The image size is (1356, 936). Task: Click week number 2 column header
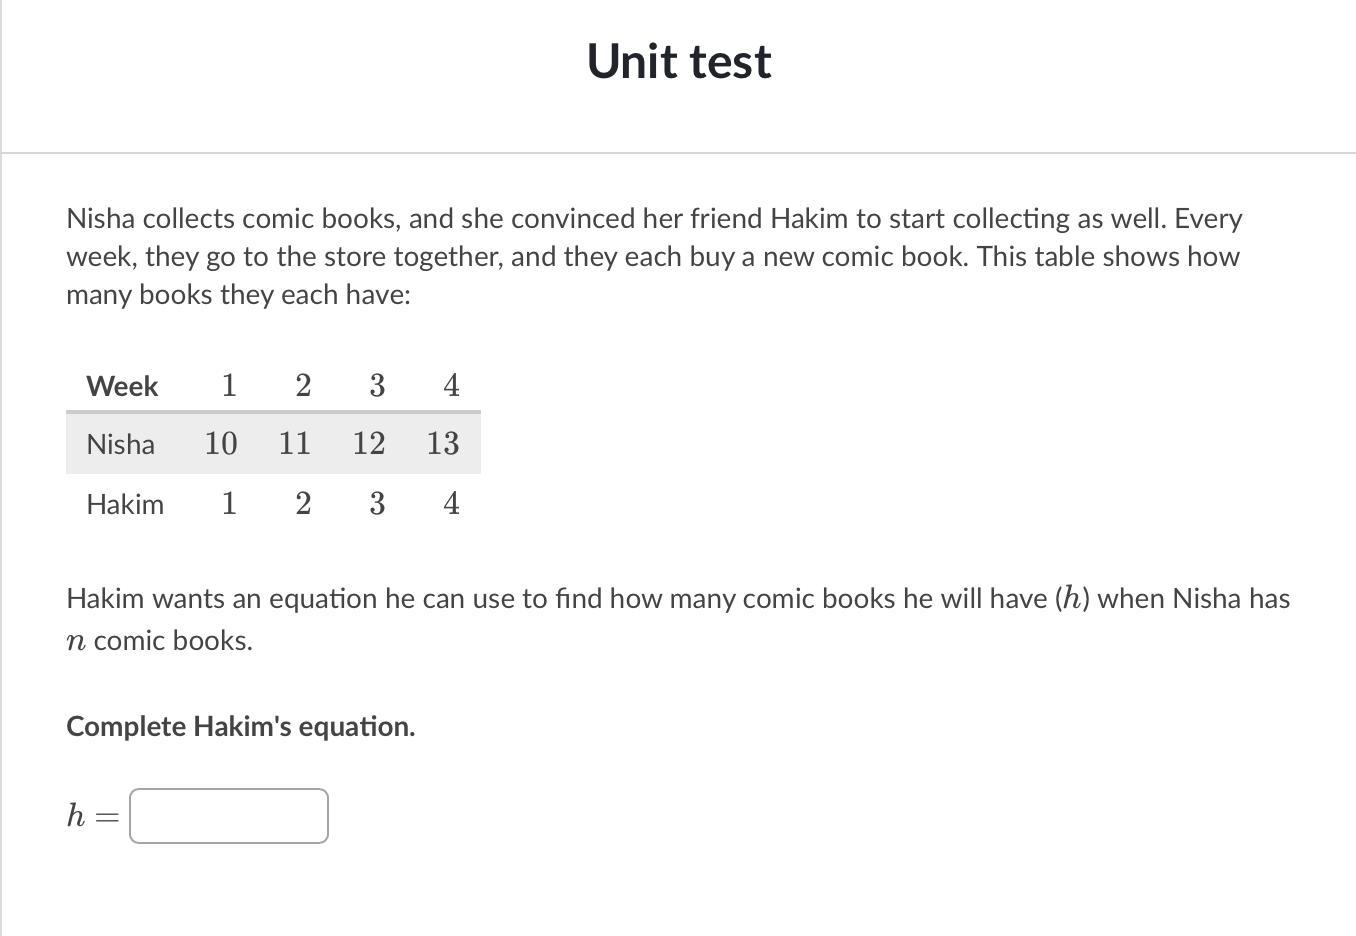click(303, 385)
